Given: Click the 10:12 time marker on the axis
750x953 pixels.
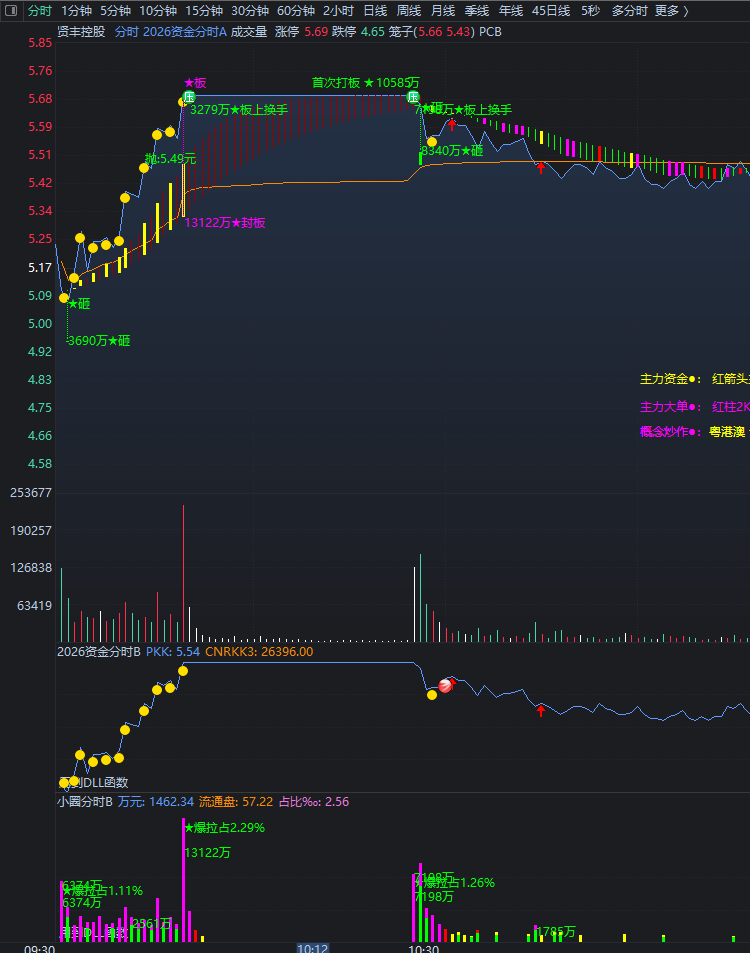Looking at the screenshot, I should [313, 948].
